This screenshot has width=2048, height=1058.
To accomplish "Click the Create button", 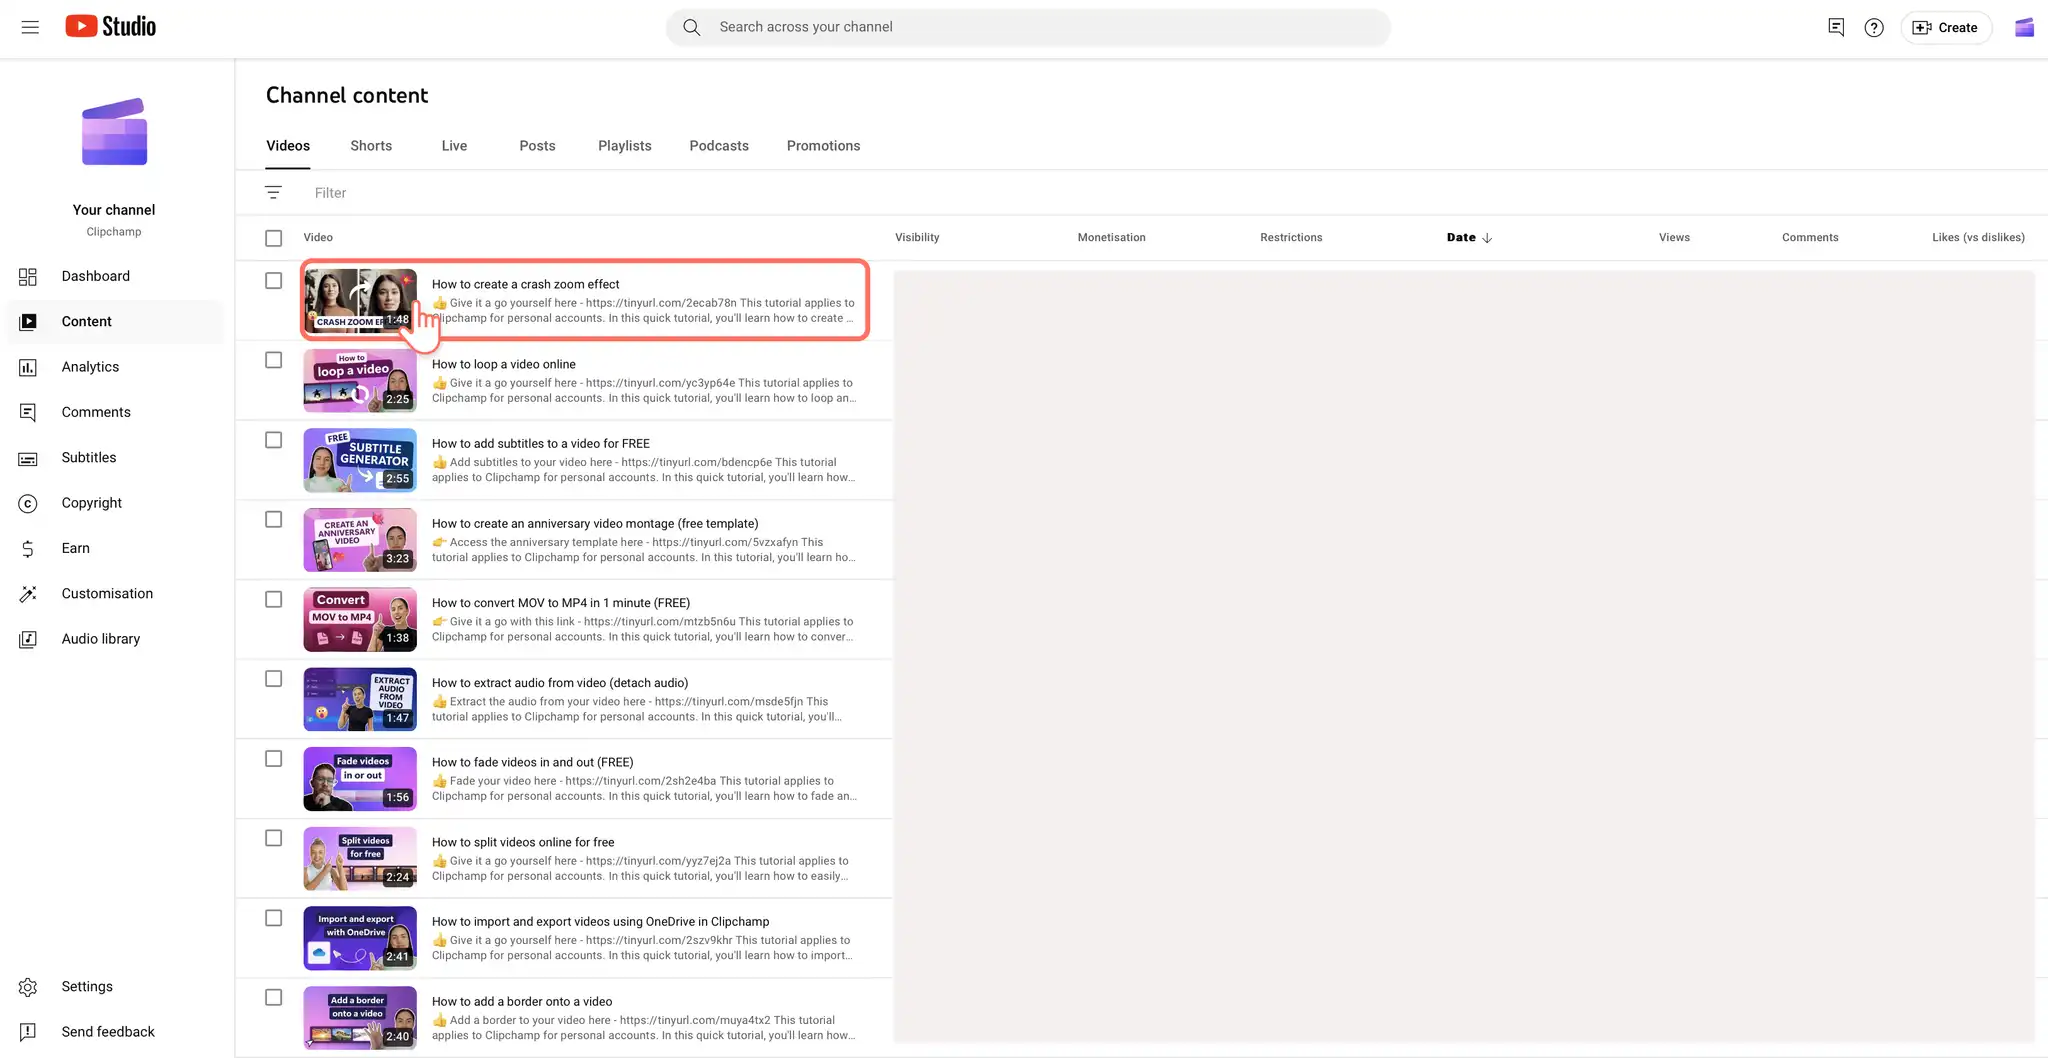I will tap(1946, 28).
